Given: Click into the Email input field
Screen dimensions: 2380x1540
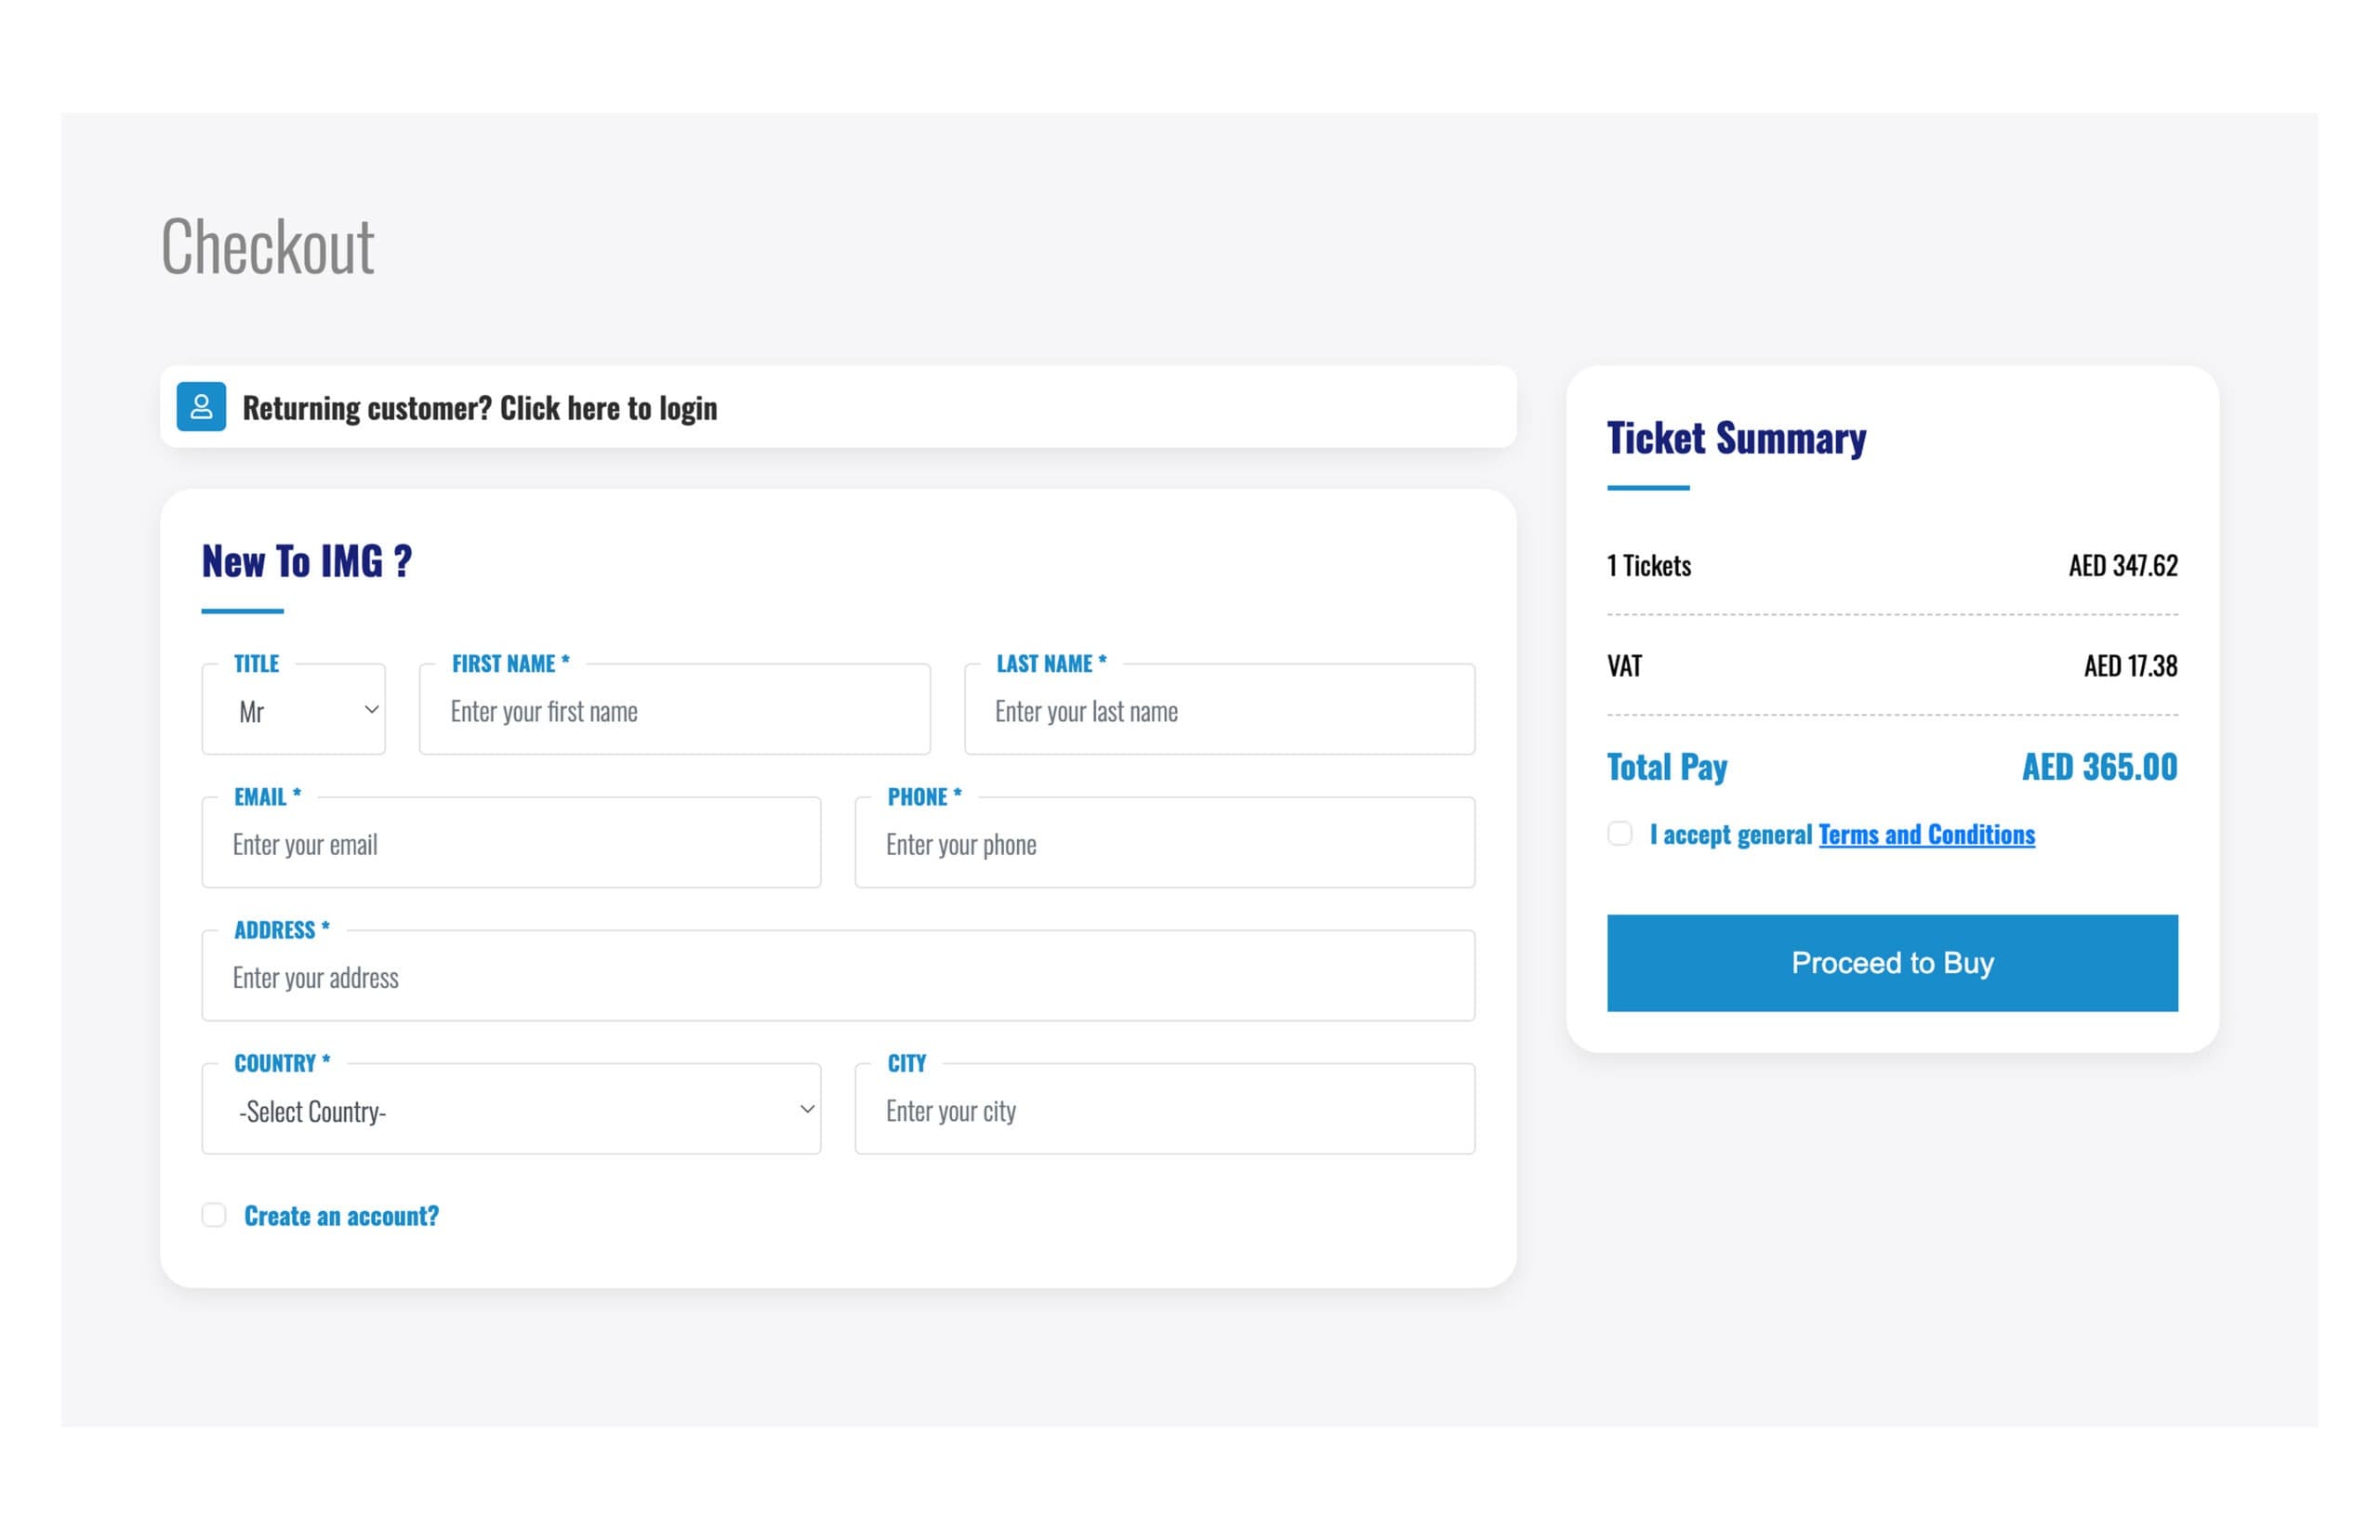Looking at the screenshot, I should (x=511, y=844).
